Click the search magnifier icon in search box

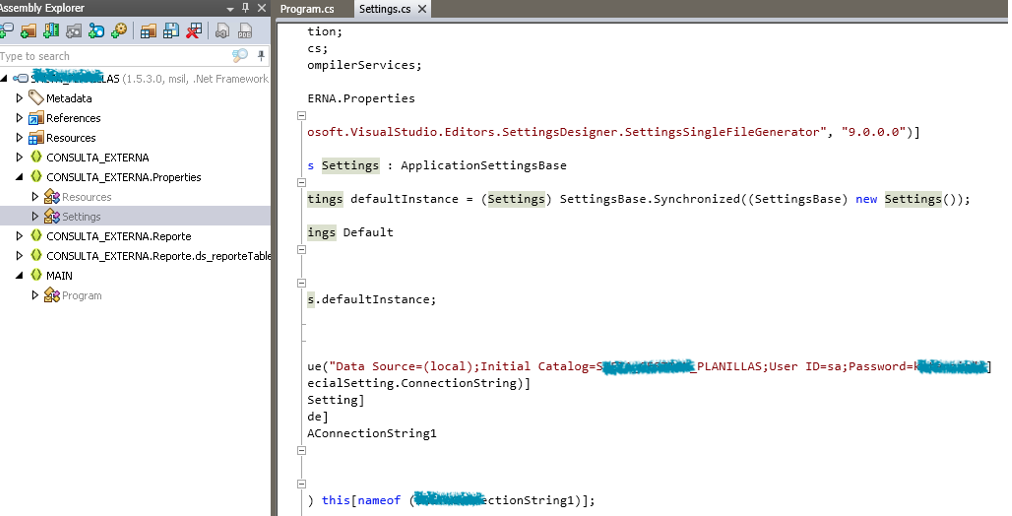[x=239, y=56]
